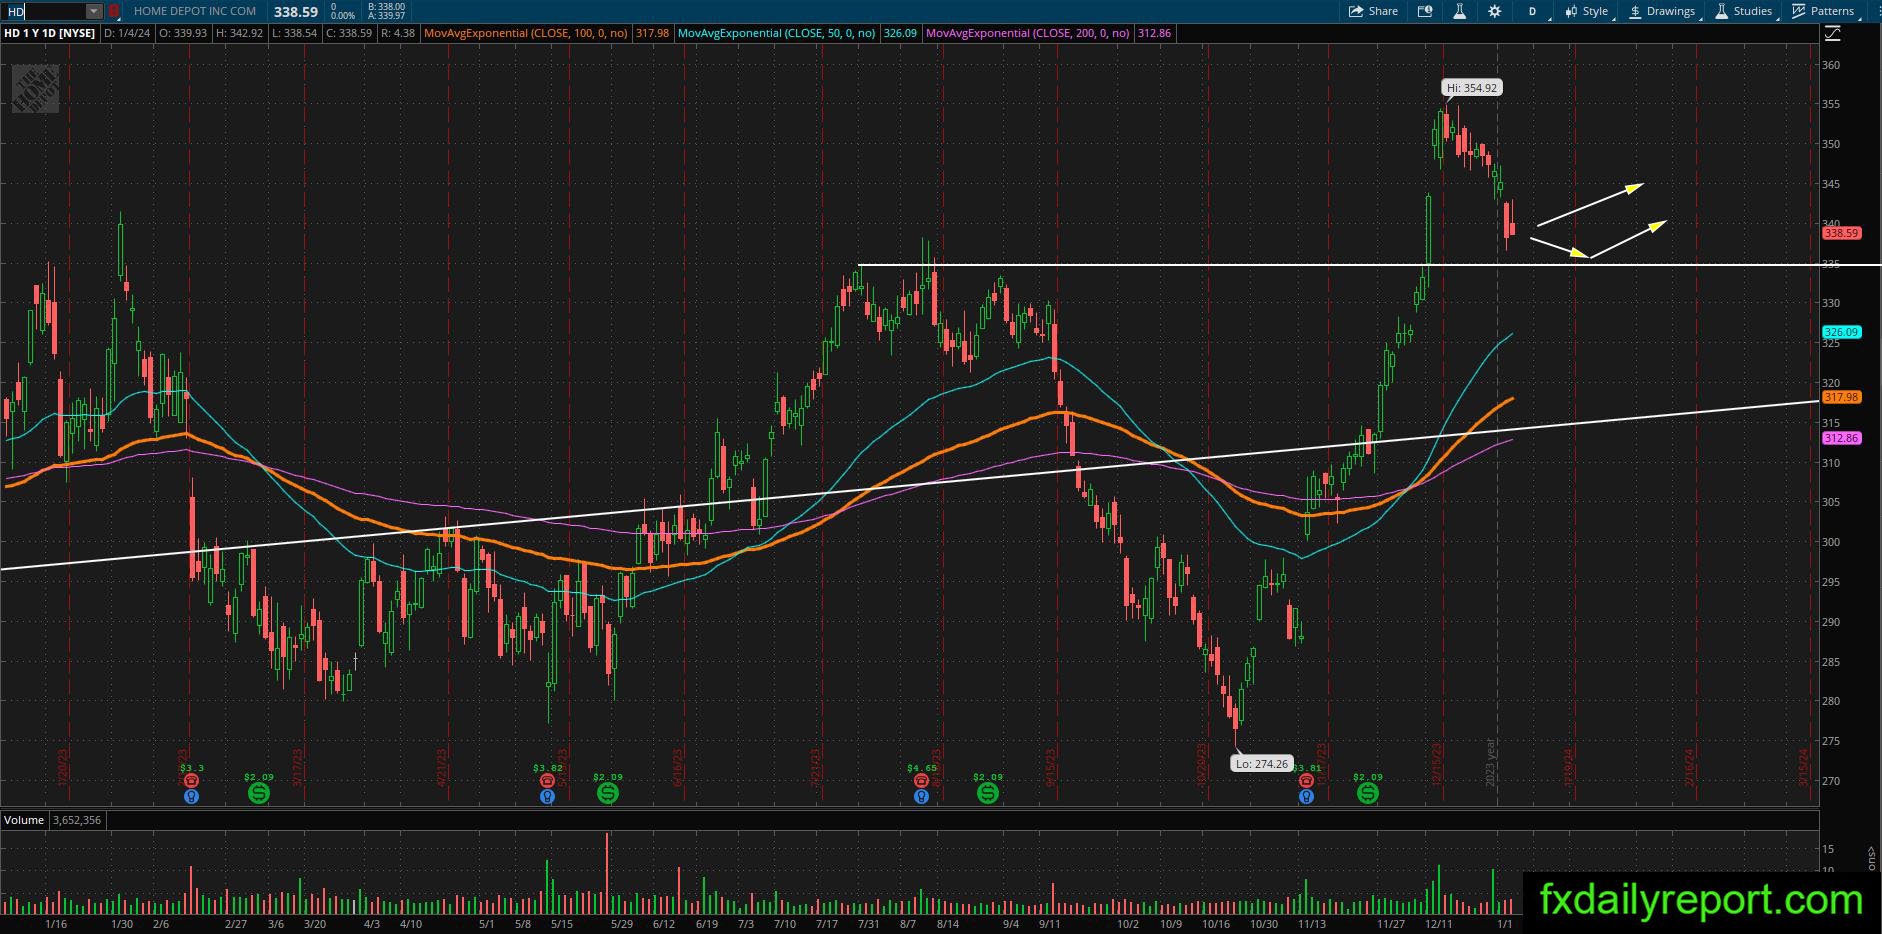Image resolution: width=1882 pixels, height=934 pixels.
Task: Click the window-with-clock icon beside Share
Action: (x=1425, y=11)
